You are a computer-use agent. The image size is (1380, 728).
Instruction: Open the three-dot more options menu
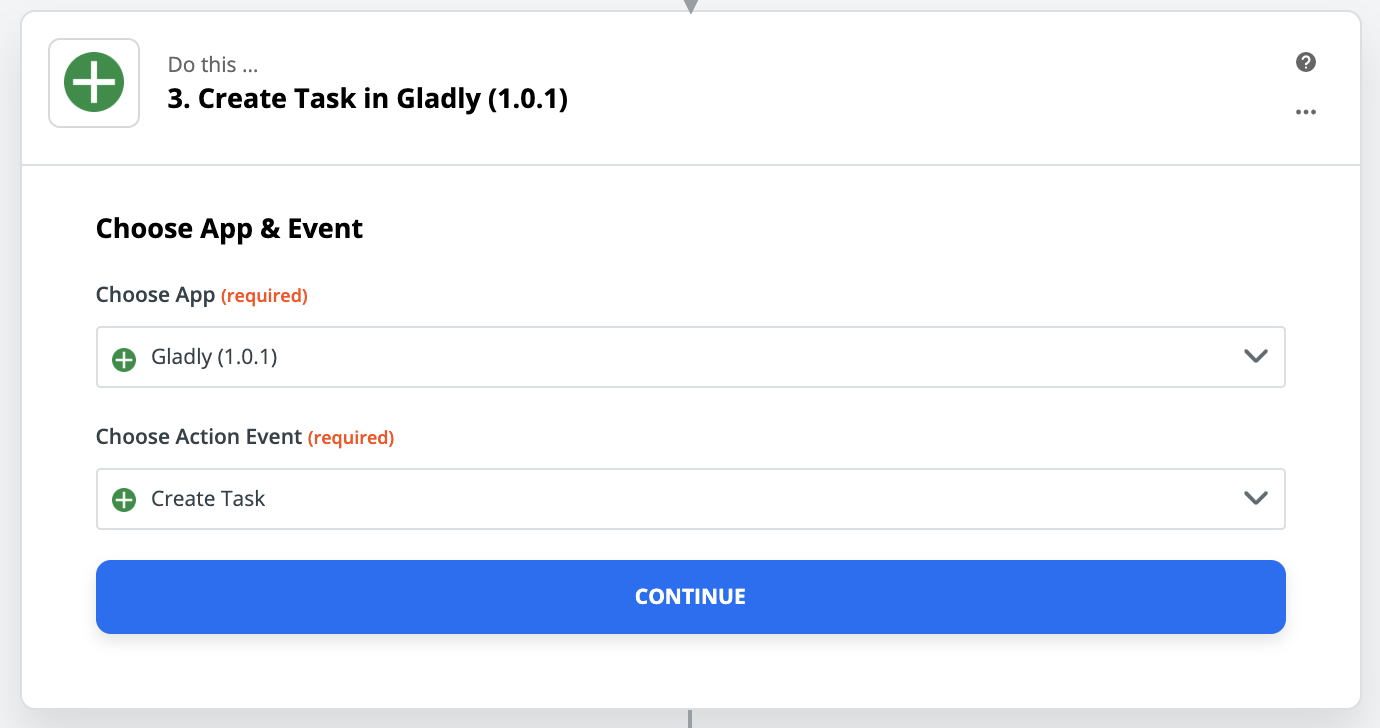point(1305,112)
